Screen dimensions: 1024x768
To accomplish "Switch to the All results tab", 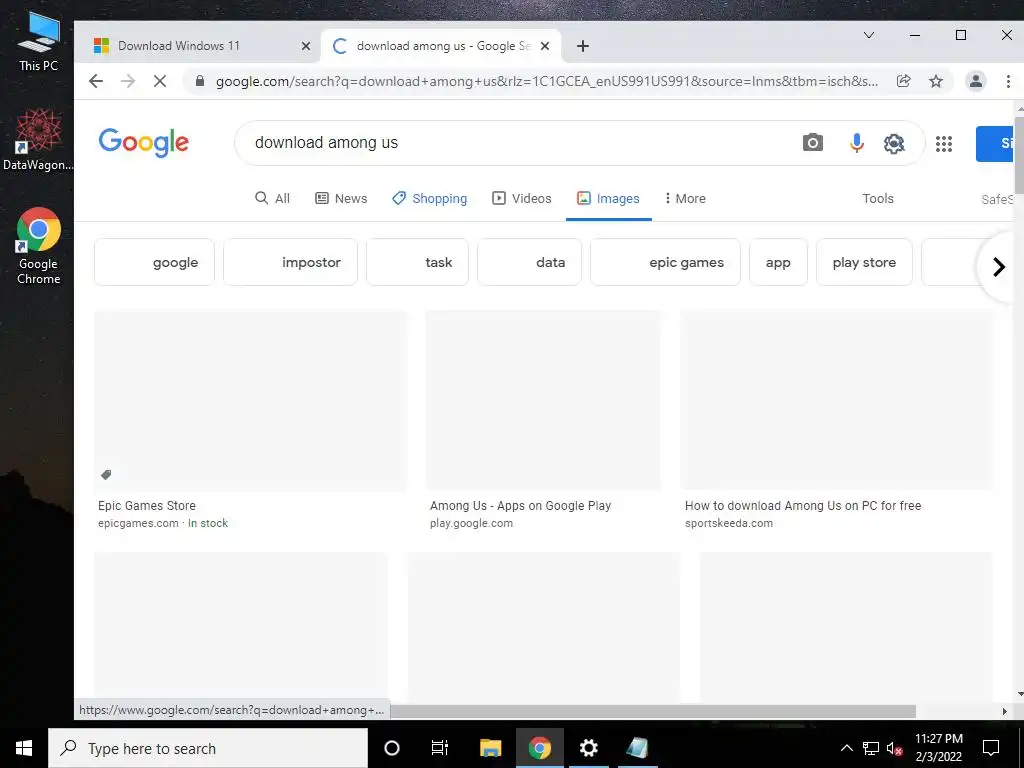I will pos(272,199).
